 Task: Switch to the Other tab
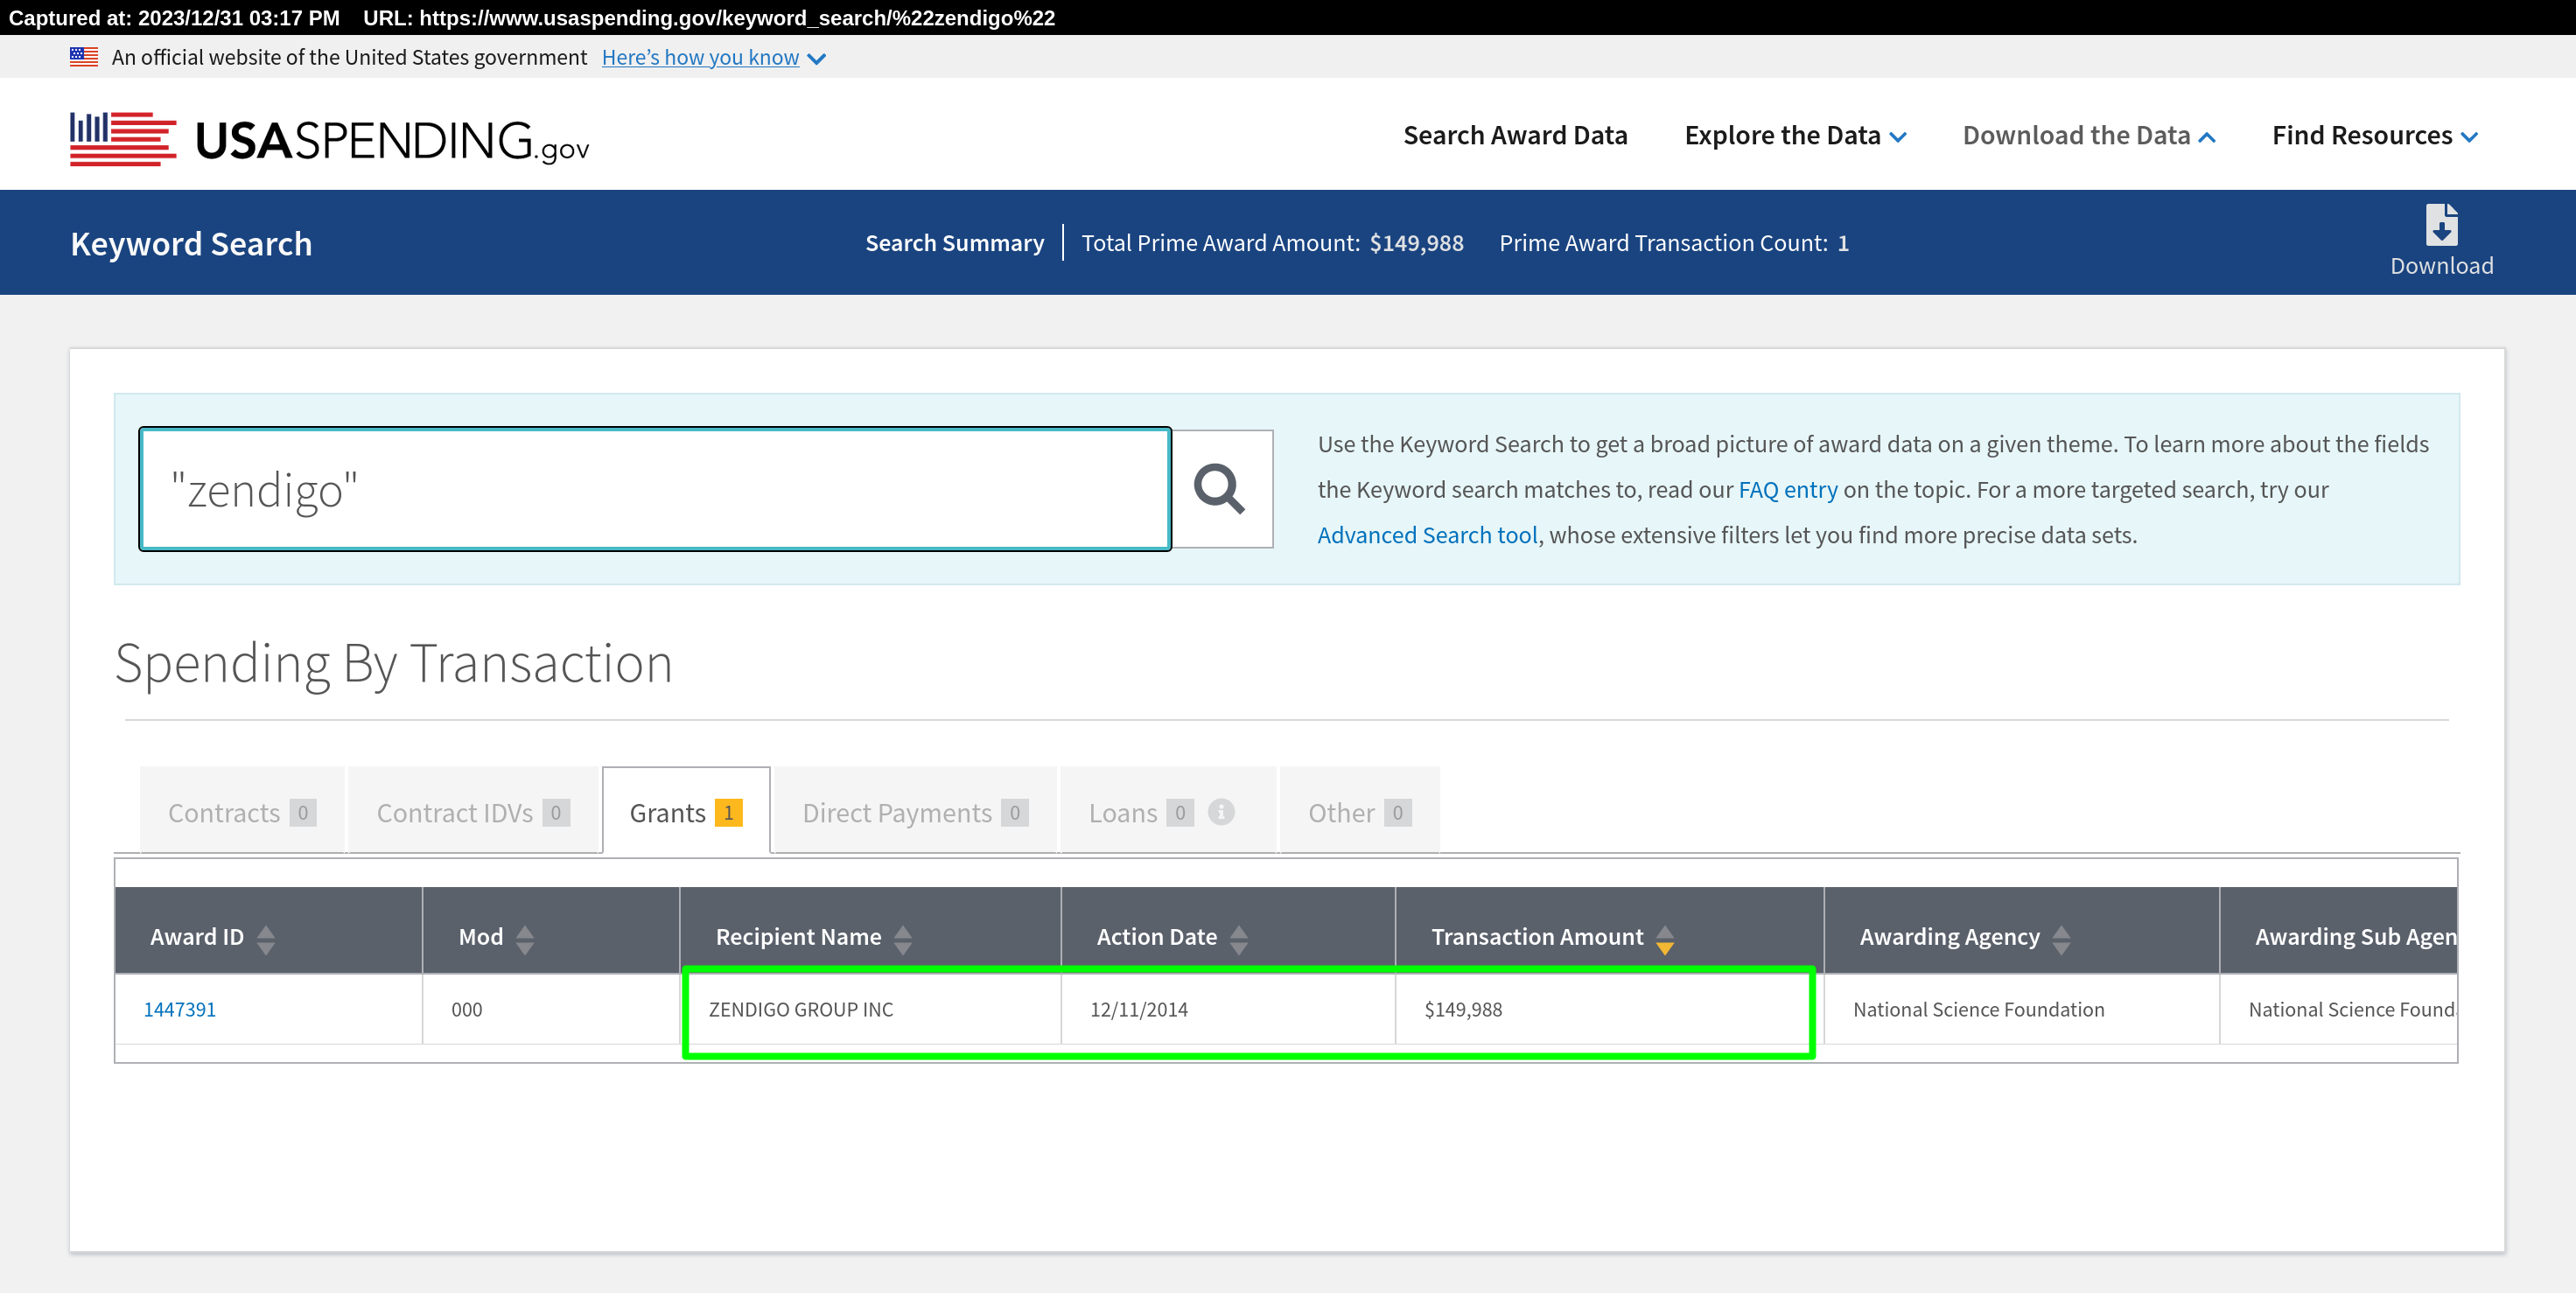coord(1359,811)
